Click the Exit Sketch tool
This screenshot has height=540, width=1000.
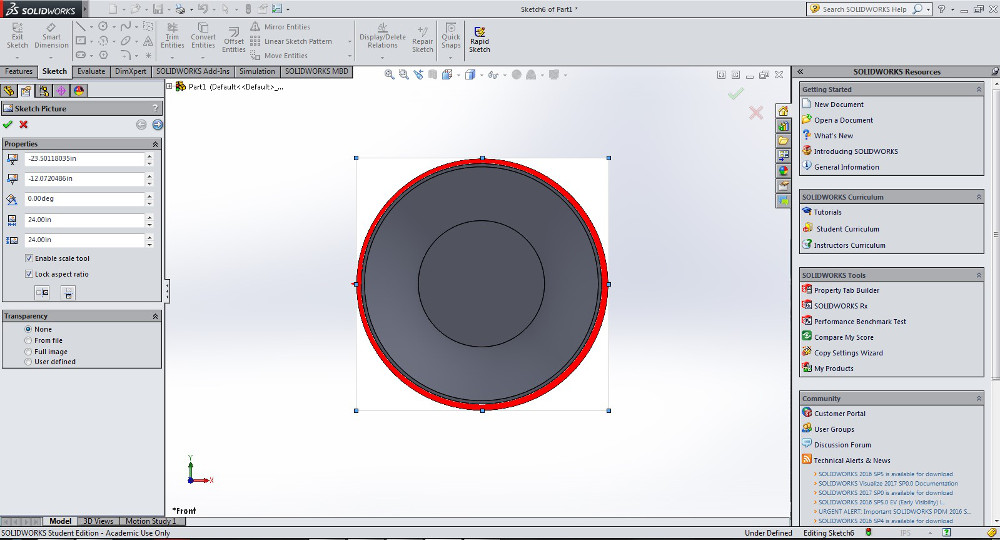click(17, 36)
